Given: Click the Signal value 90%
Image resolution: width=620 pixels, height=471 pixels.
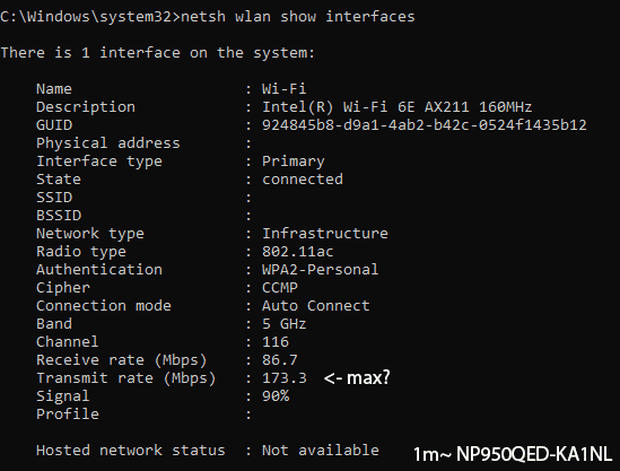Looking at the screenshot, I should click(275, 396).
